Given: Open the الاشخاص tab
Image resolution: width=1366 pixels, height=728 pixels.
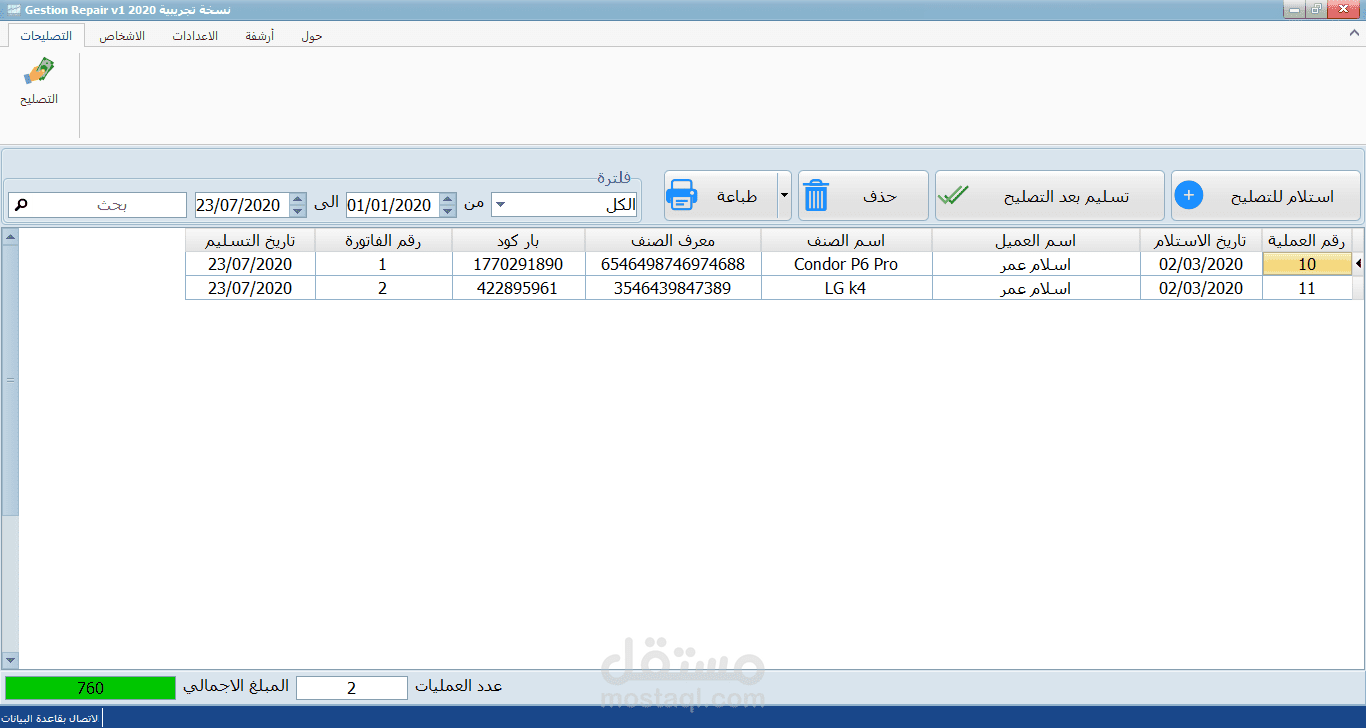Looking at the screenshot, I should [122, 36].
